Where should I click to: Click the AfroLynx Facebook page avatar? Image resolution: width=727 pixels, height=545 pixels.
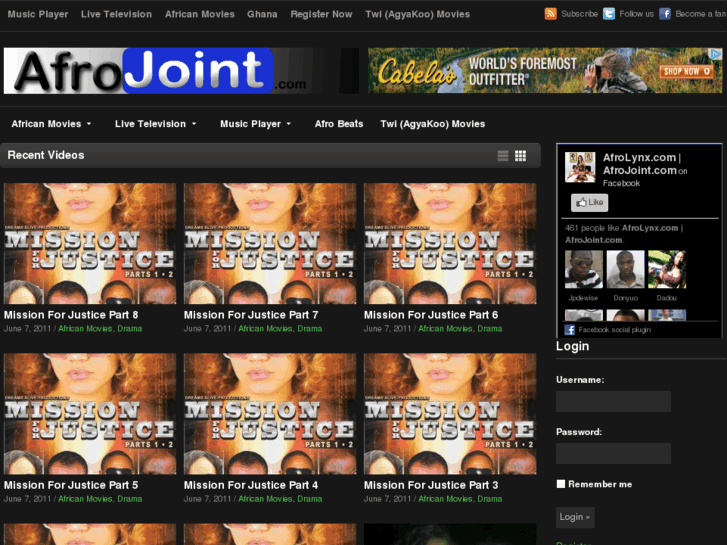tap(580, 167)
